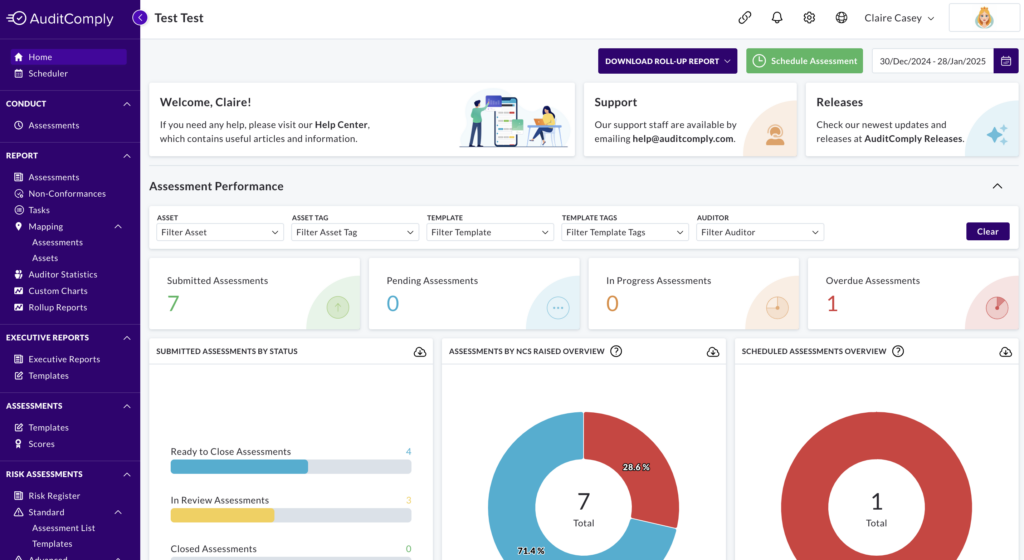This screenshot has height=560, width=1024.
Task: Open AuditComply Releases link
Action: coord(913,138)
